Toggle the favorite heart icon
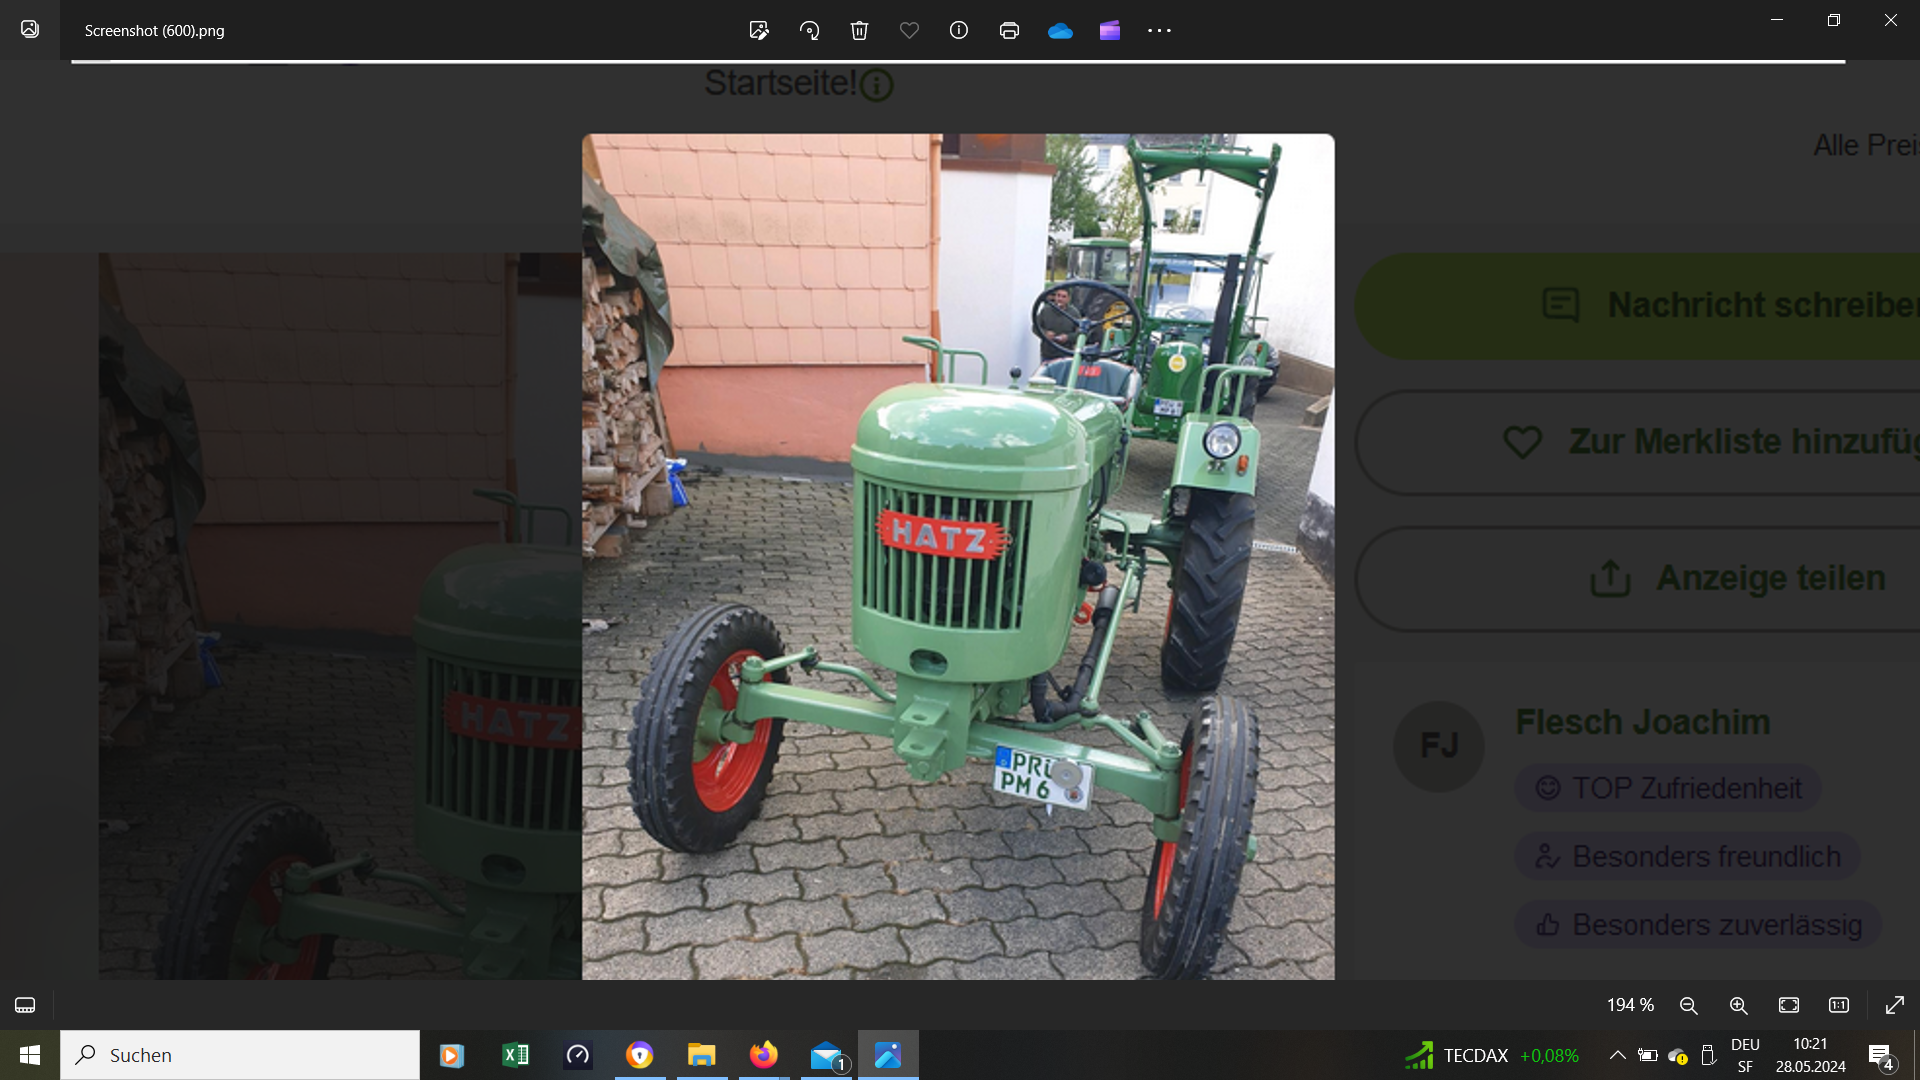Image resolution: width=1920 pixels, height=1080 pixels. click(x=909, y=31)
